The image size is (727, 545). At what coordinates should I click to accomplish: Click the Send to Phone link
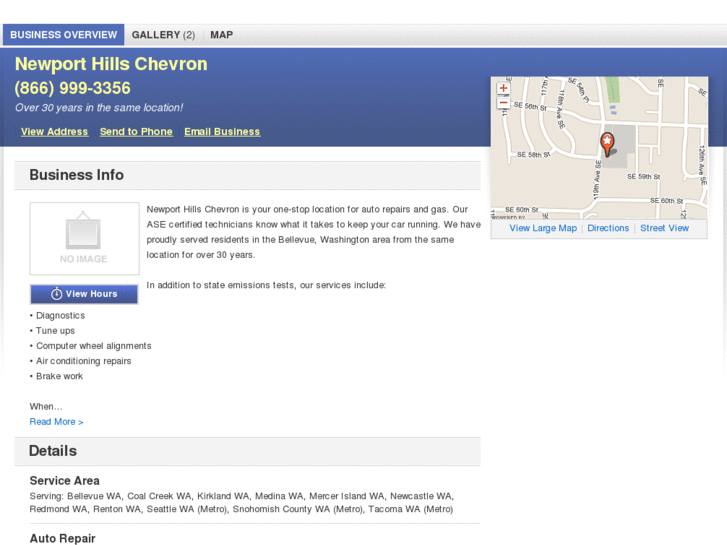click(136, 132)
